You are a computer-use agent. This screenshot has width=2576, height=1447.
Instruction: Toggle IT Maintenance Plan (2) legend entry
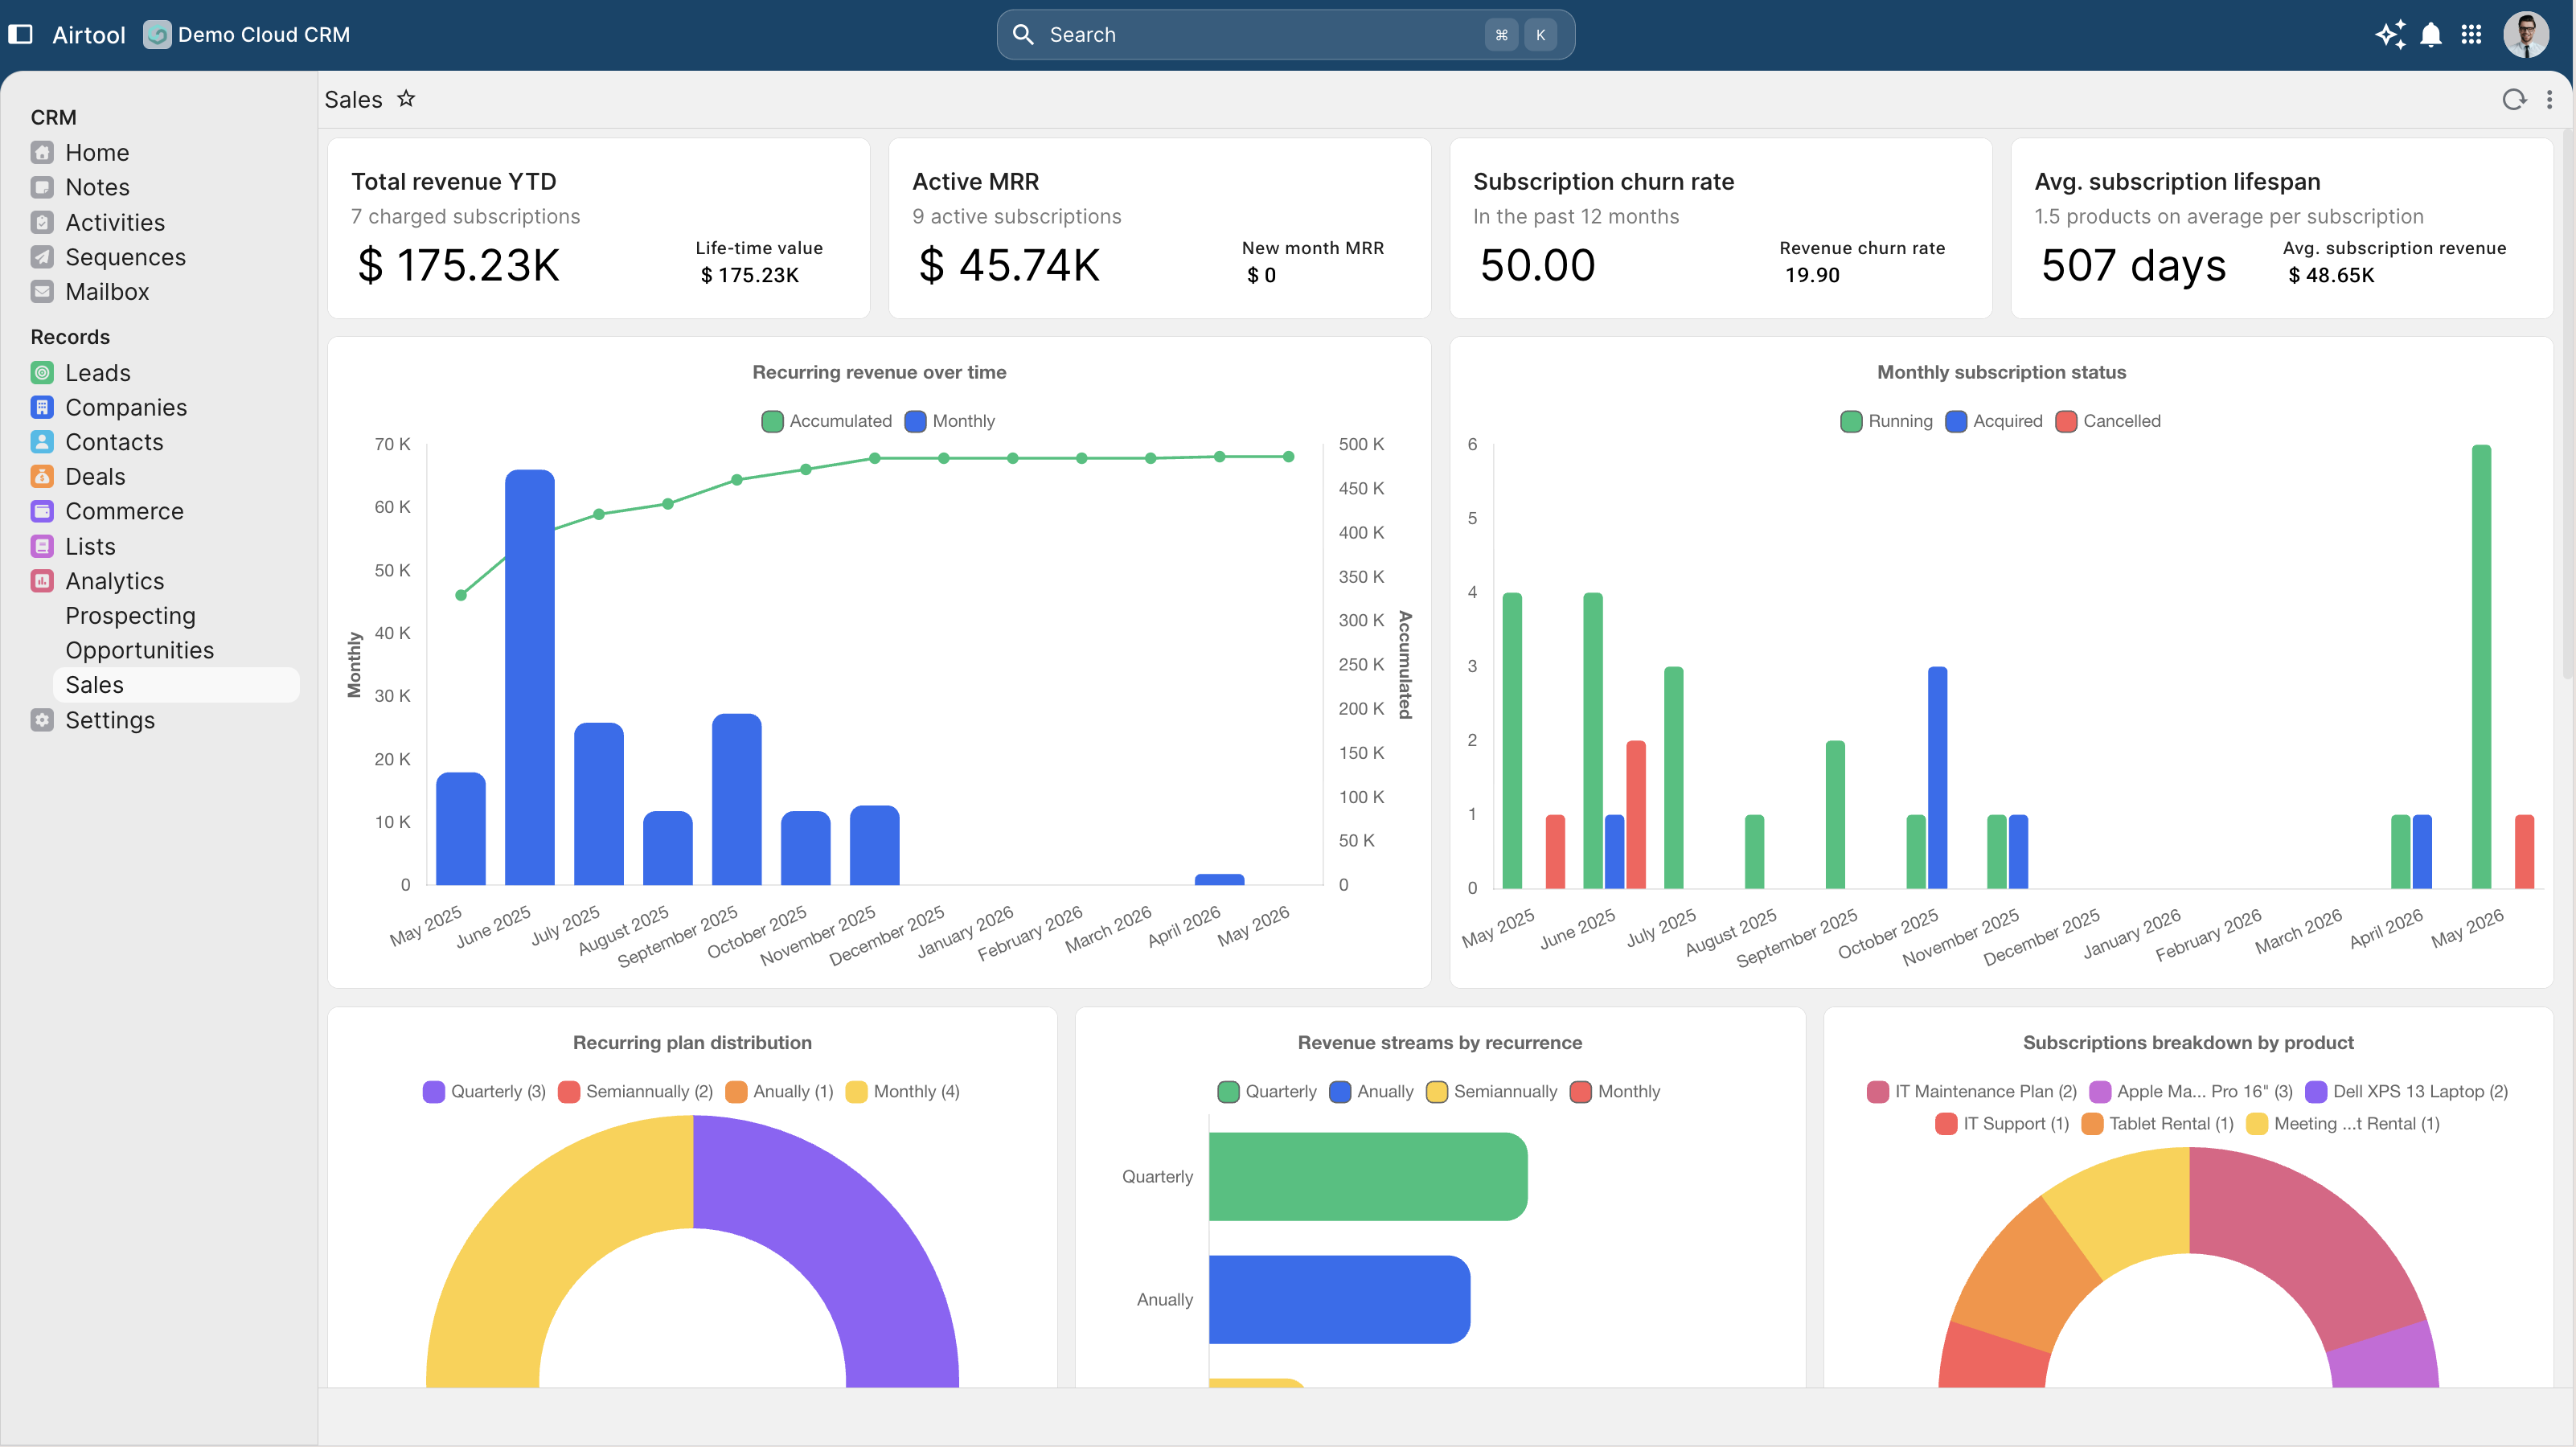pos(1972,1091)
